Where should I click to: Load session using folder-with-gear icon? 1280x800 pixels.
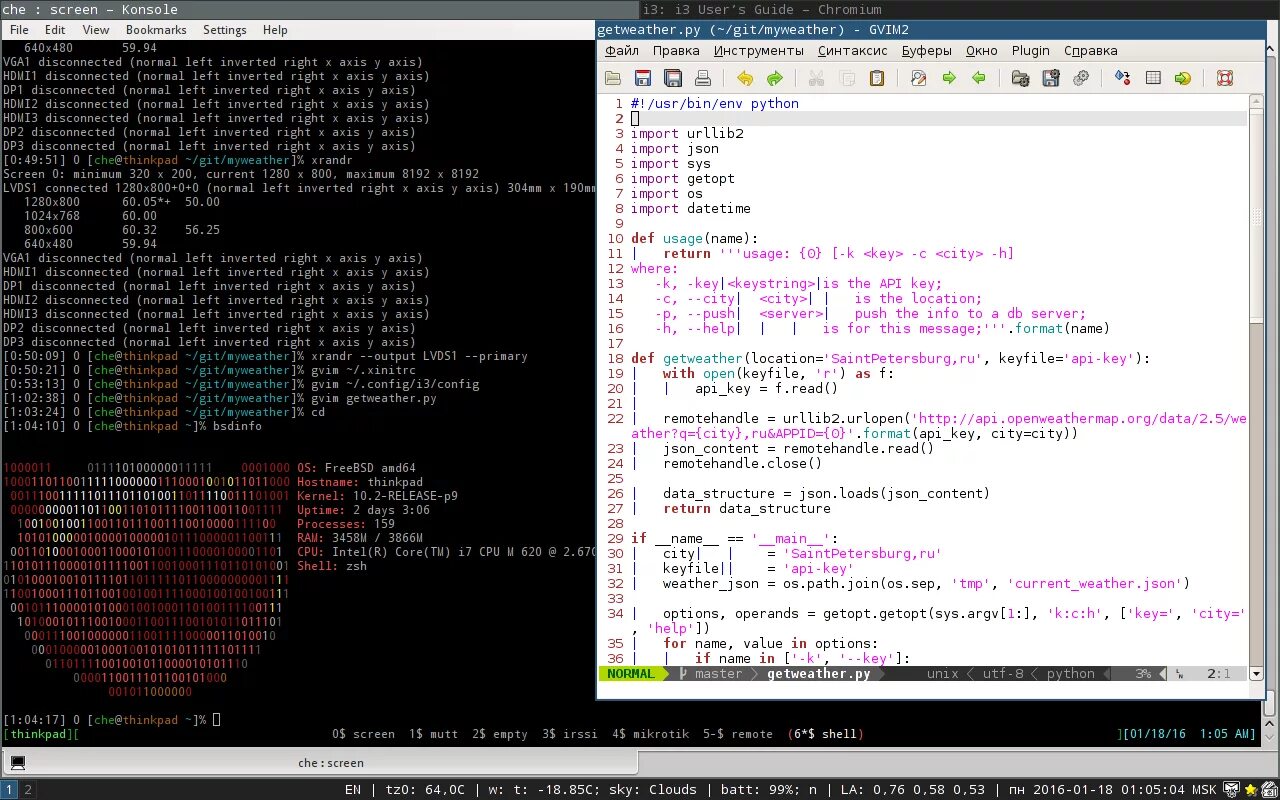(1021, 78)
